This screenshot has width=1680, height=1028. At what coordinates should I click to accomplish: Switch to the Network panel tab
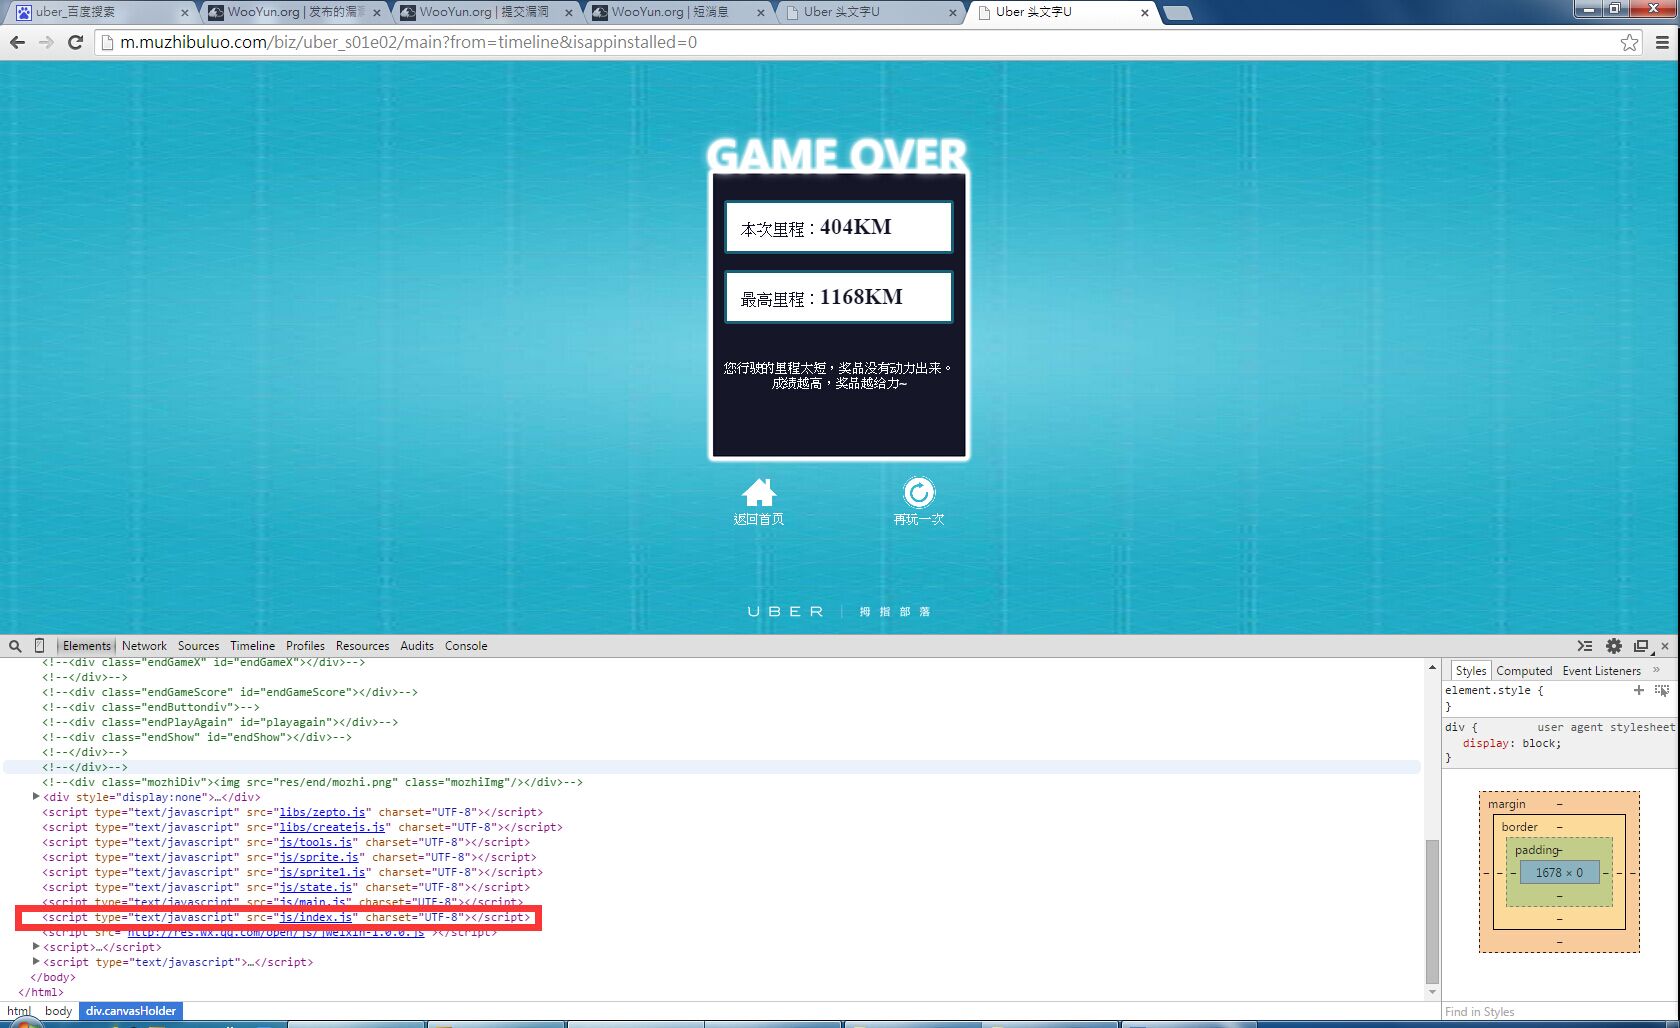point(144,646)
